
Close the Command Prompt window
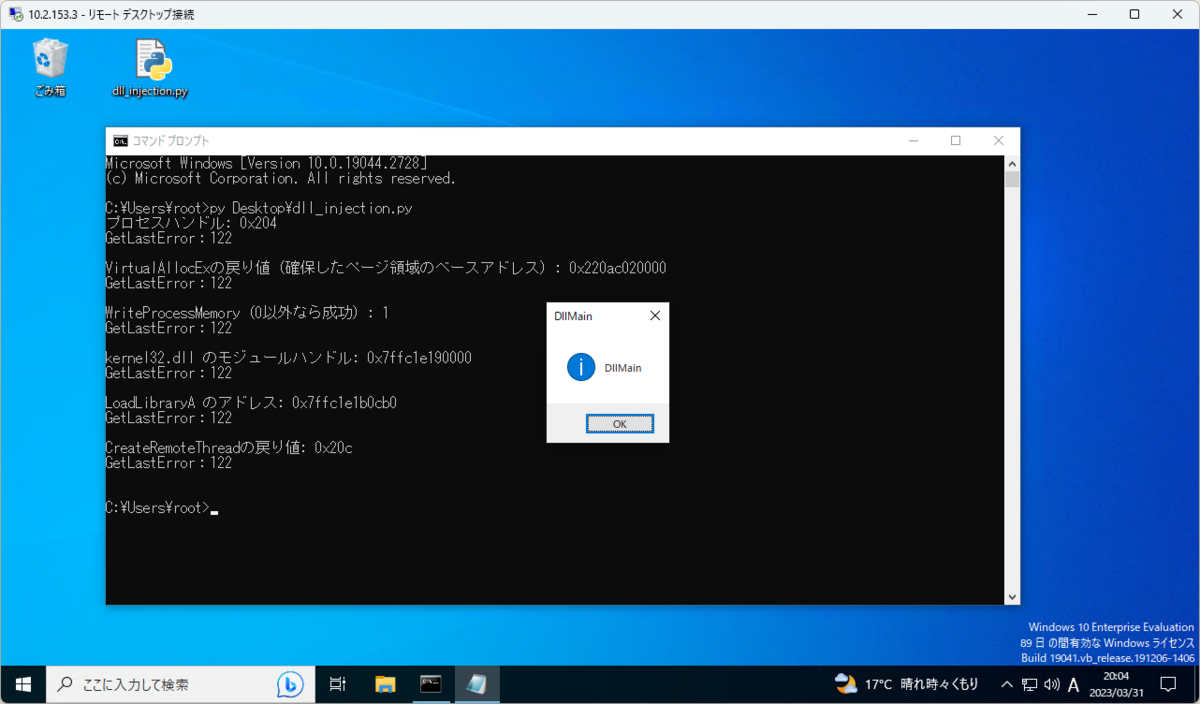998,141
